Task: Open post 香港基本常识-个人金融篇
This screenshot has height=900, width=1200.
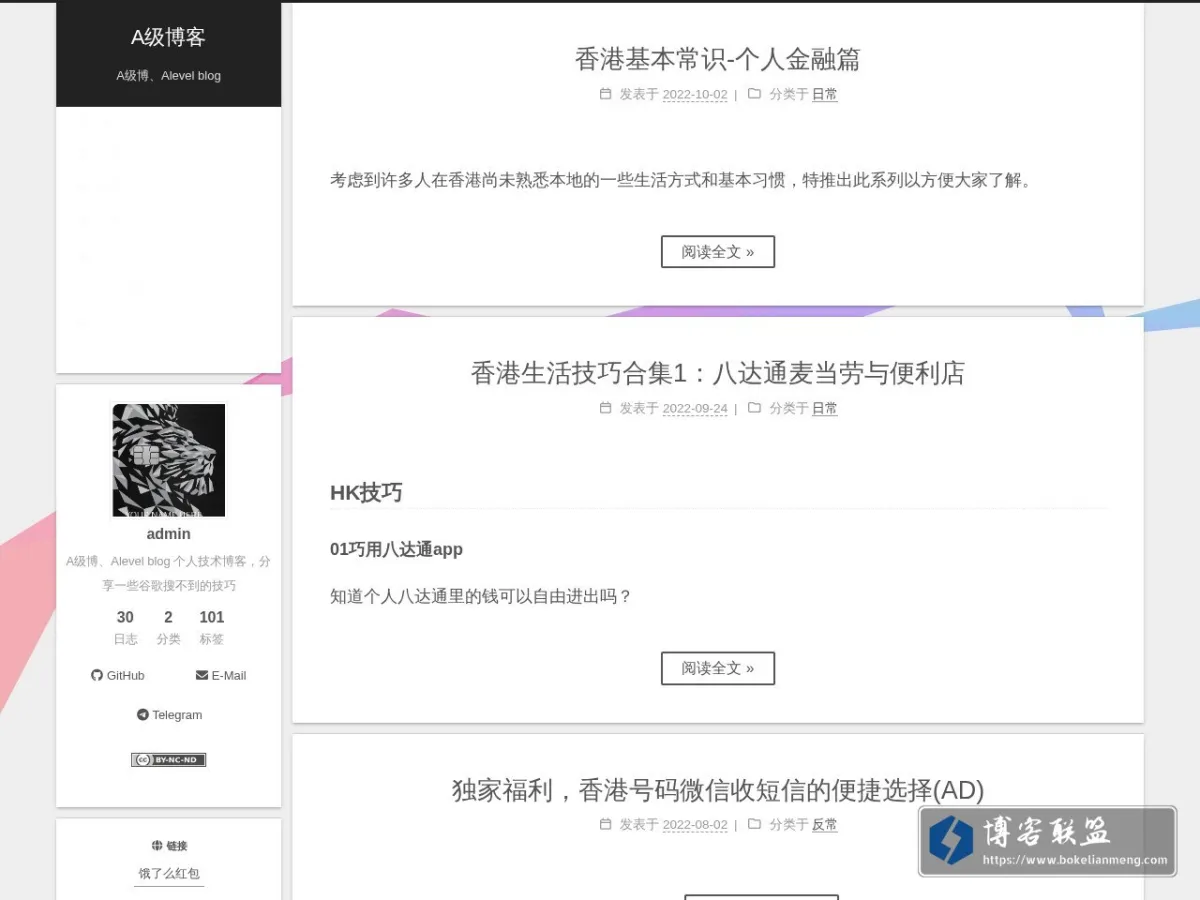Action: coord(718,59)
